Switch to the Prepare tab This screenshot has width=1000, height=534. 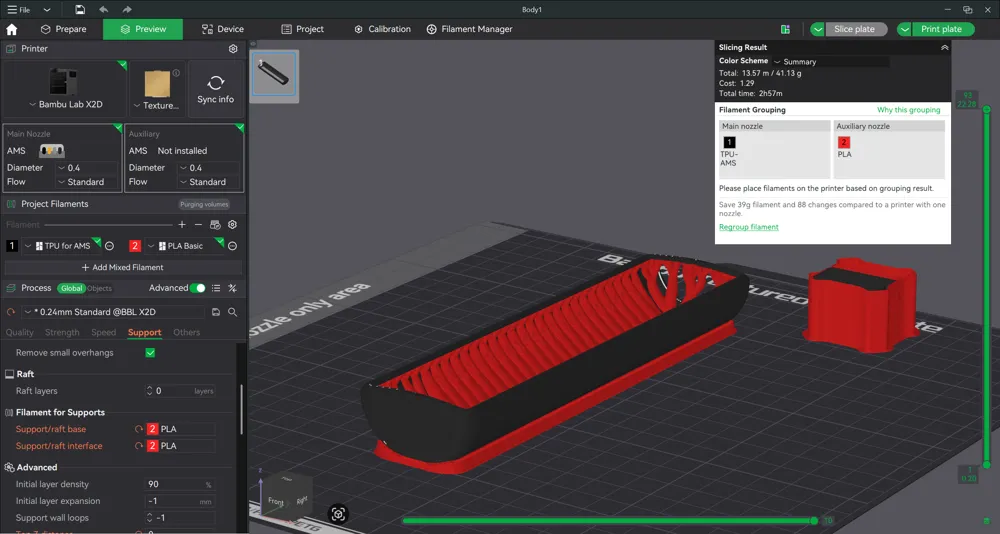click(x=63, y=29)
